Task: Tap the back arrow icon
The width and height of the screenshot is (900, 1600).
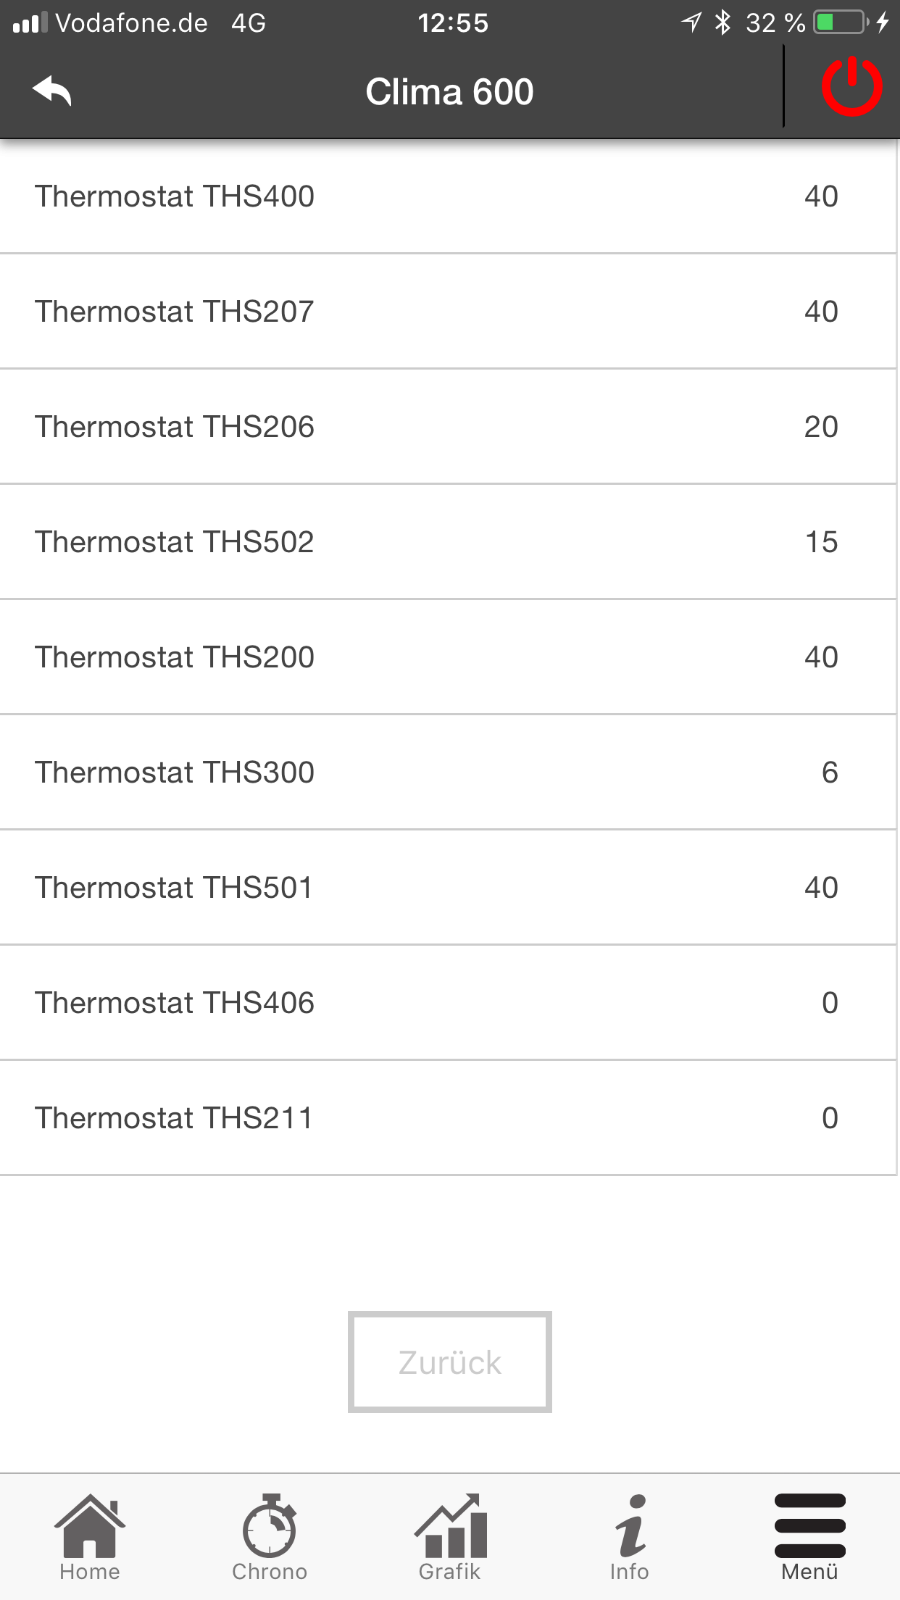Action: tap(52, 91)
